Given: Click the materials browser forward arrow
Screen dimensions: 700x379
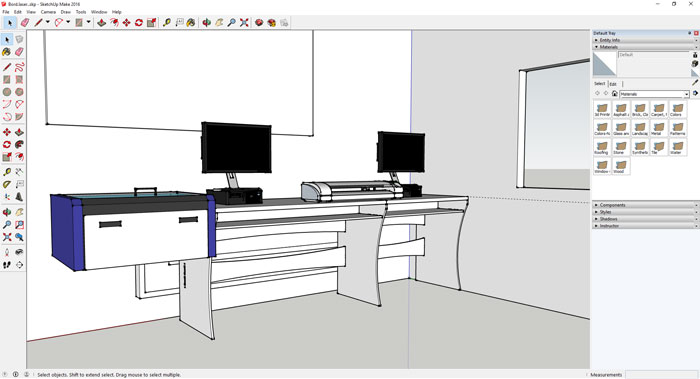Looking at the screenshot, I should pos(606,94).
